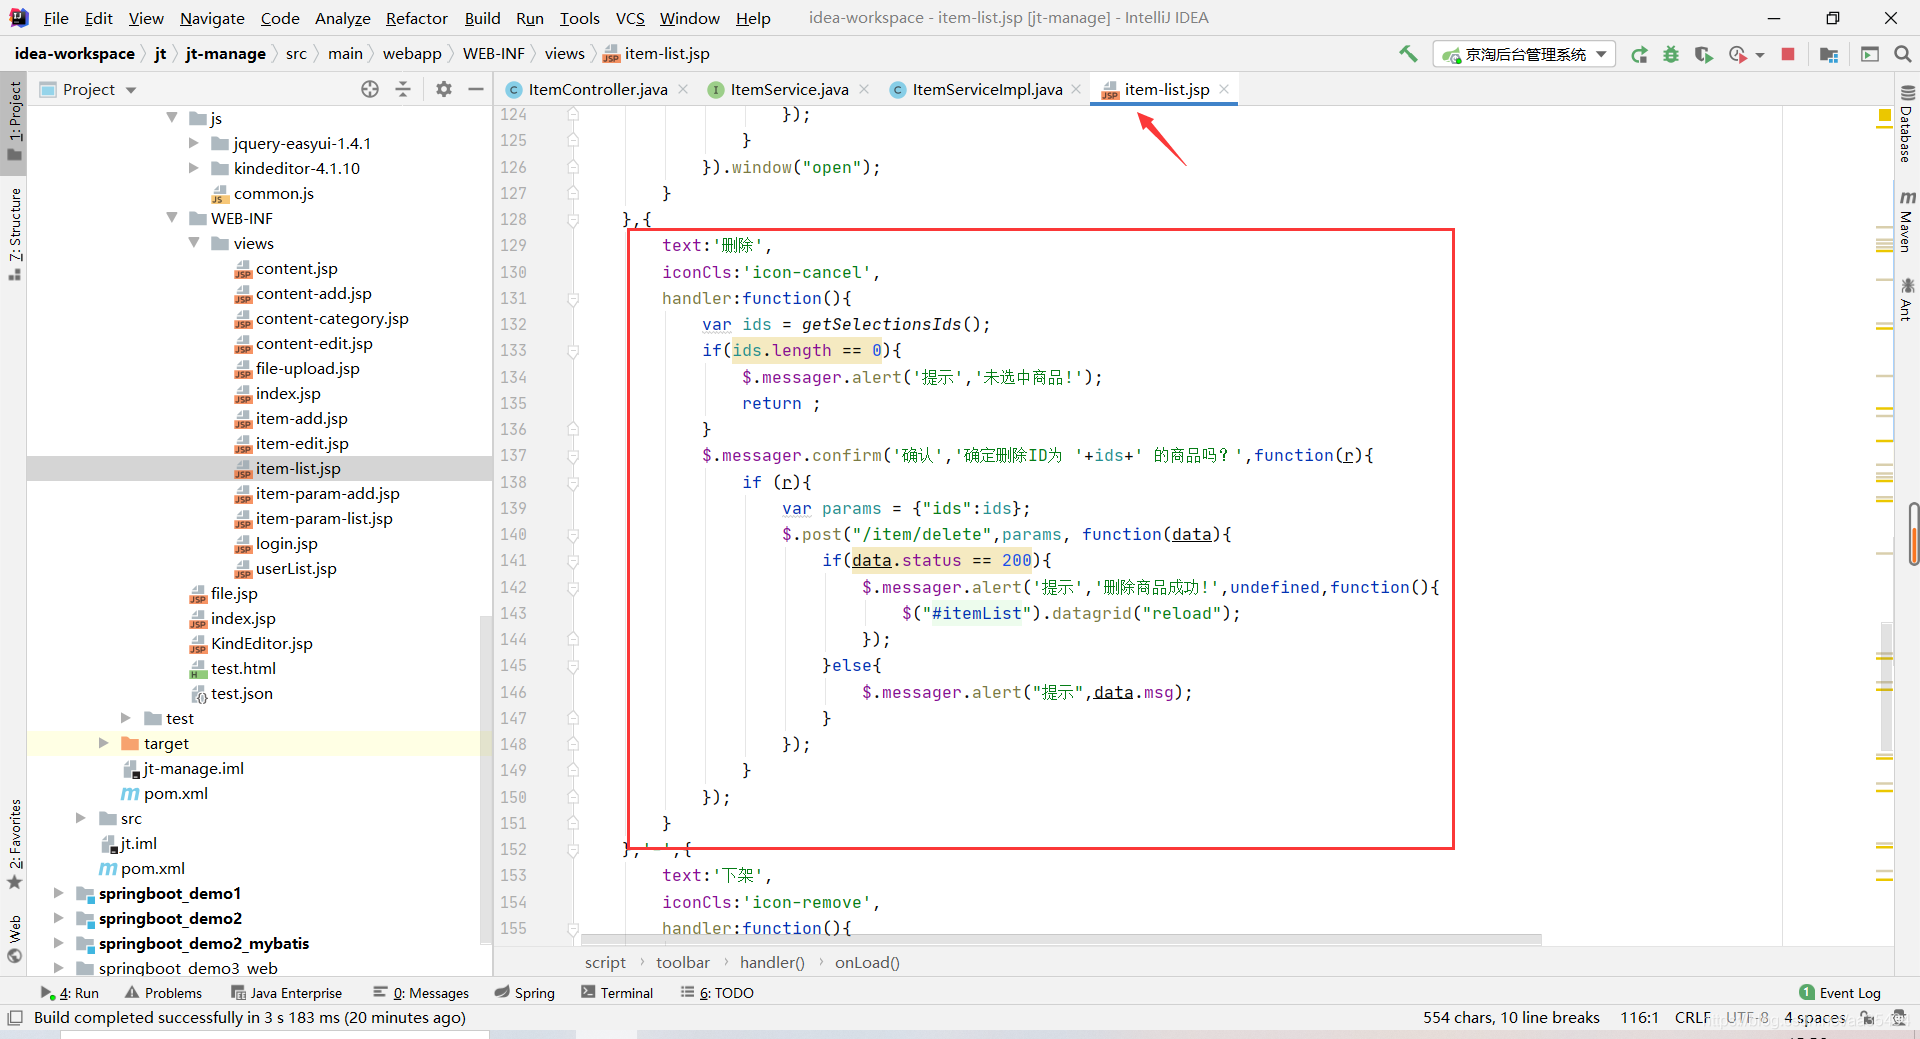Open the Refactor menu
This screenshot has height=1039, width=1920.
[417, 18]
